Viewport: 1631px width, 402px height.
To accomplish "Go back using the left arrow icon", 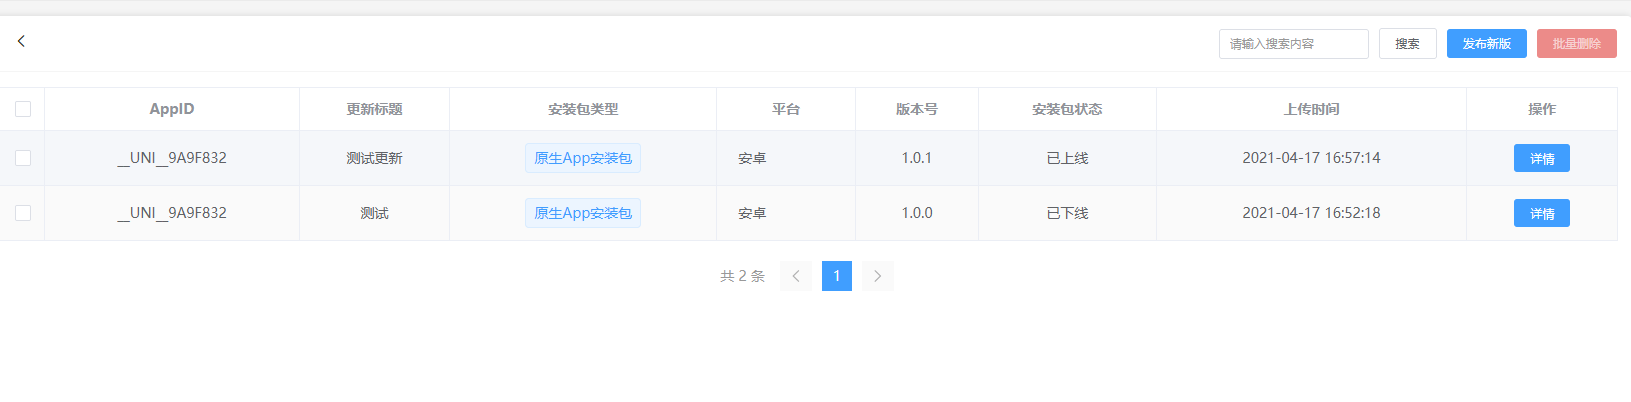I will click(21, 41).
